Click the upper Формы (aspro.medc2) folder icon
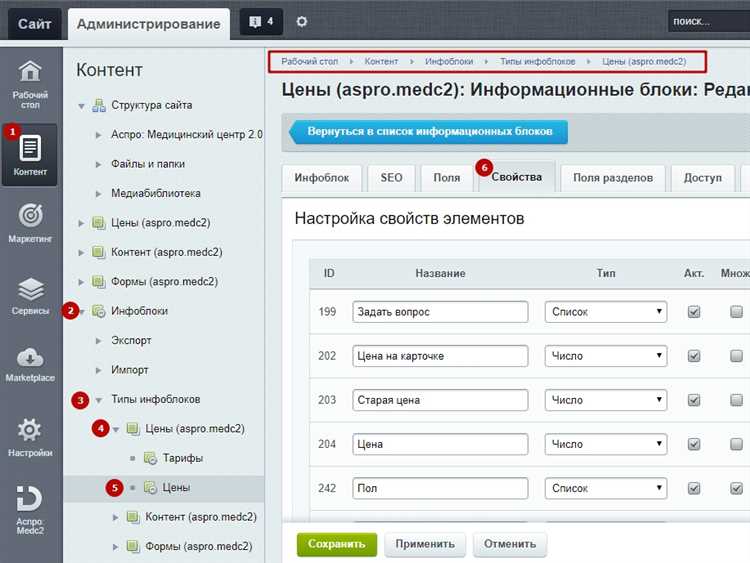 (99, 282)
